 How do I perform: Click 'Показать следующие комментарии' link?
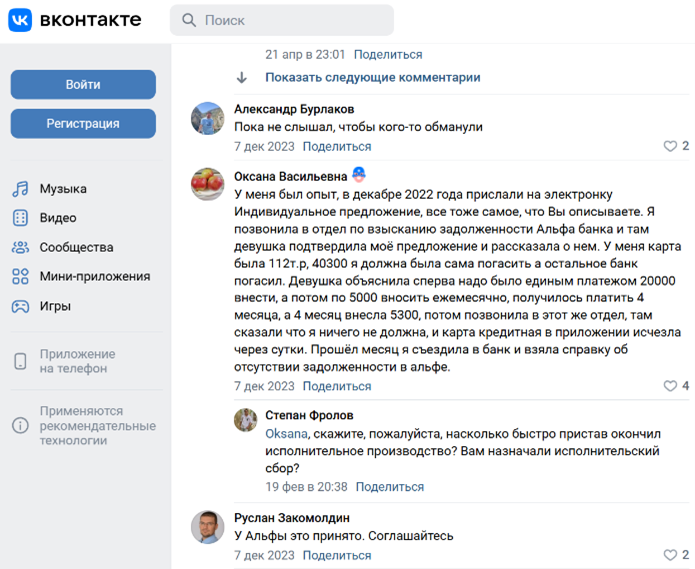coord(372,77)
